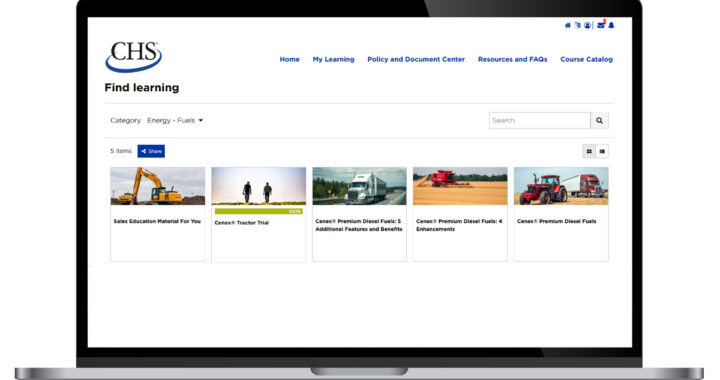Select the two men walking thumbnail
This screenshot has width=720, height=380.
pyautogui.click(x=259, y=186)
